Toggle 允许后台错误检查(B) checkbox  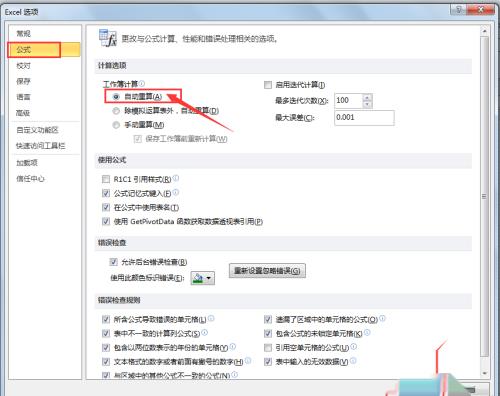tap(113, 262)
